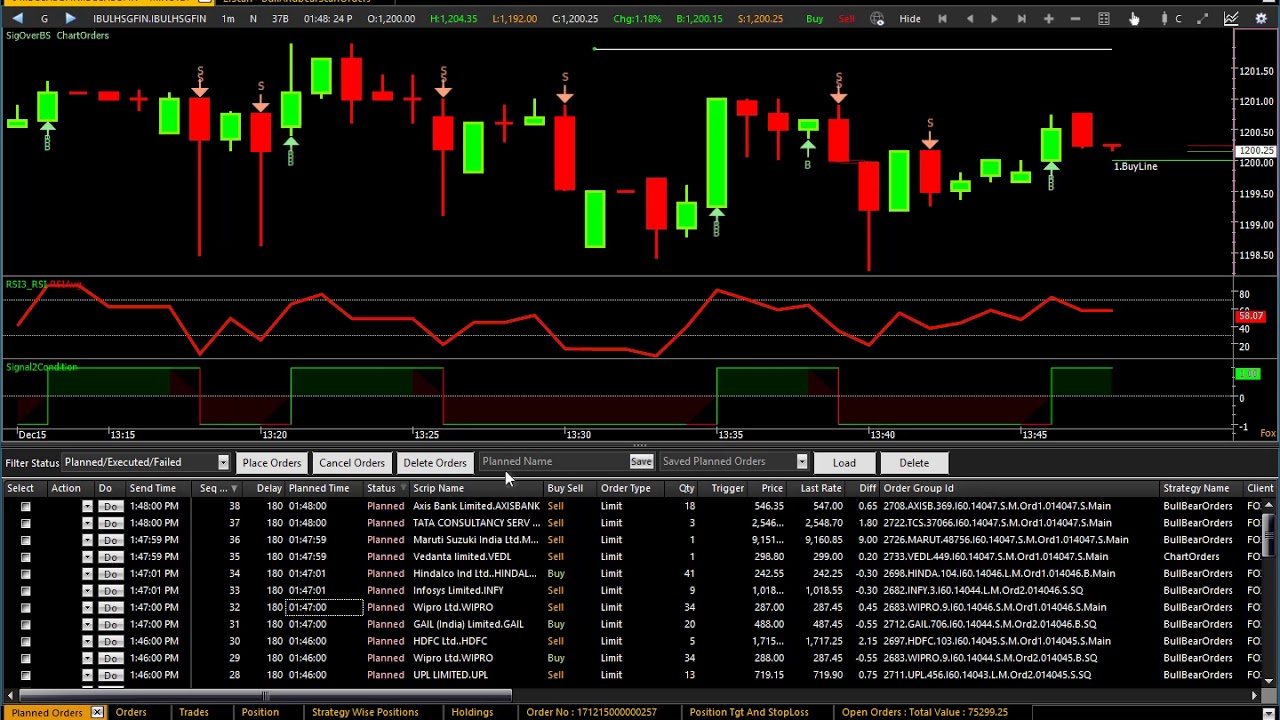Image resolution: width=1280 pixels, height=720 pixels.
Task: Click Do button for Axis Bank row
Action: [110, 506]
